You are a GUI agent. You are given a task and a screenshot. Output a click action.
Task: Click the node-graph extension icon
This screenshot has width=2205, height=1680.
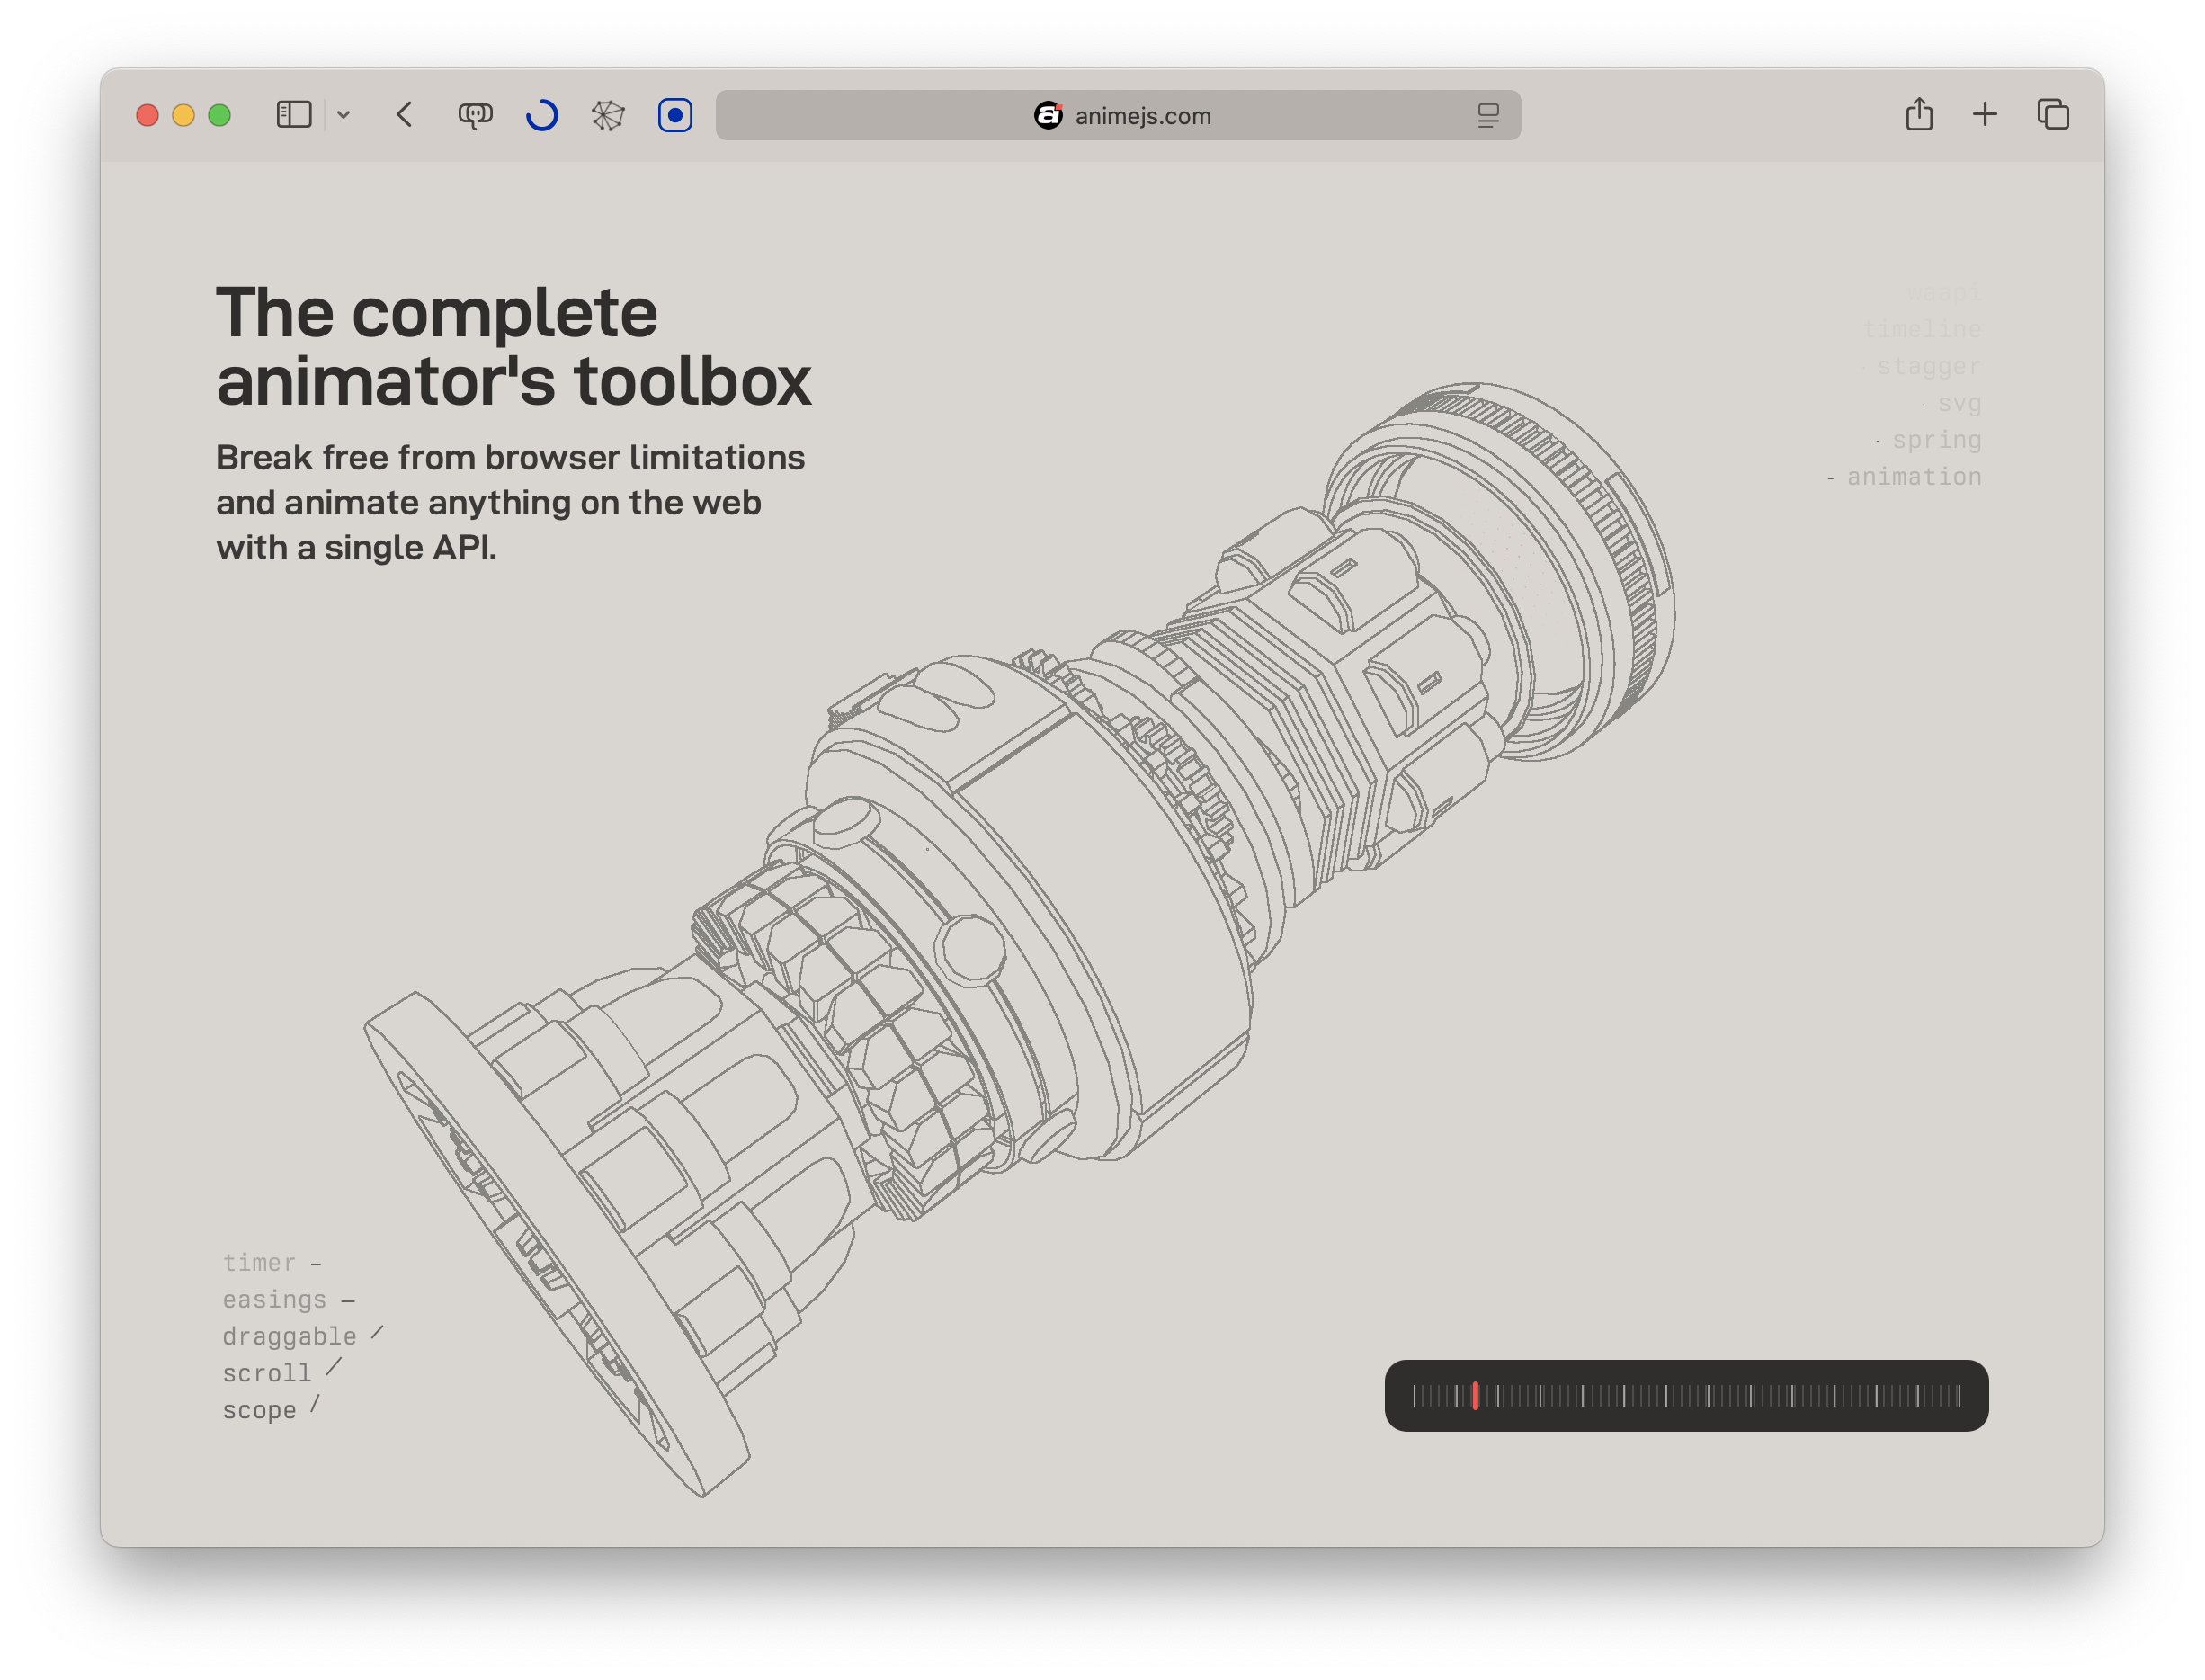tap(608, 115)
